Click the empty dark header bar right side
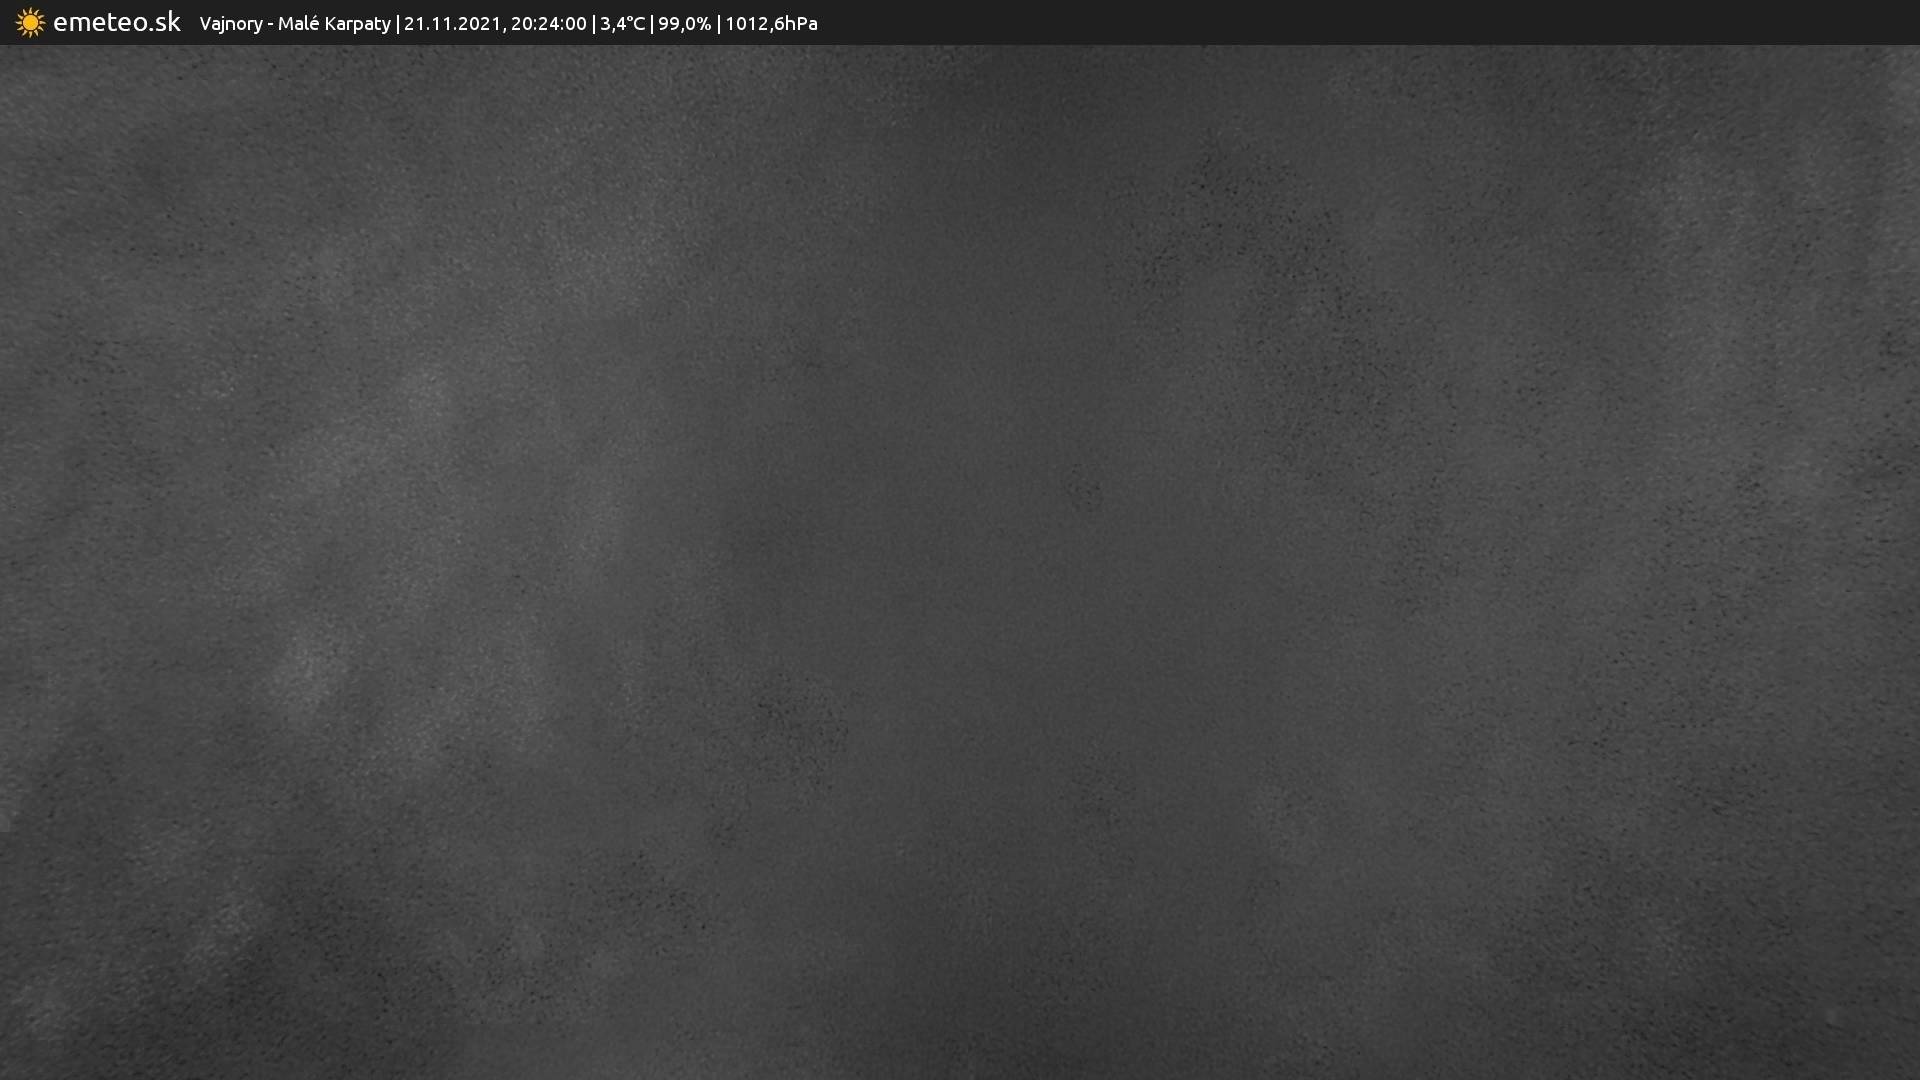The image size is (1920, 1080). (1400, 22)
